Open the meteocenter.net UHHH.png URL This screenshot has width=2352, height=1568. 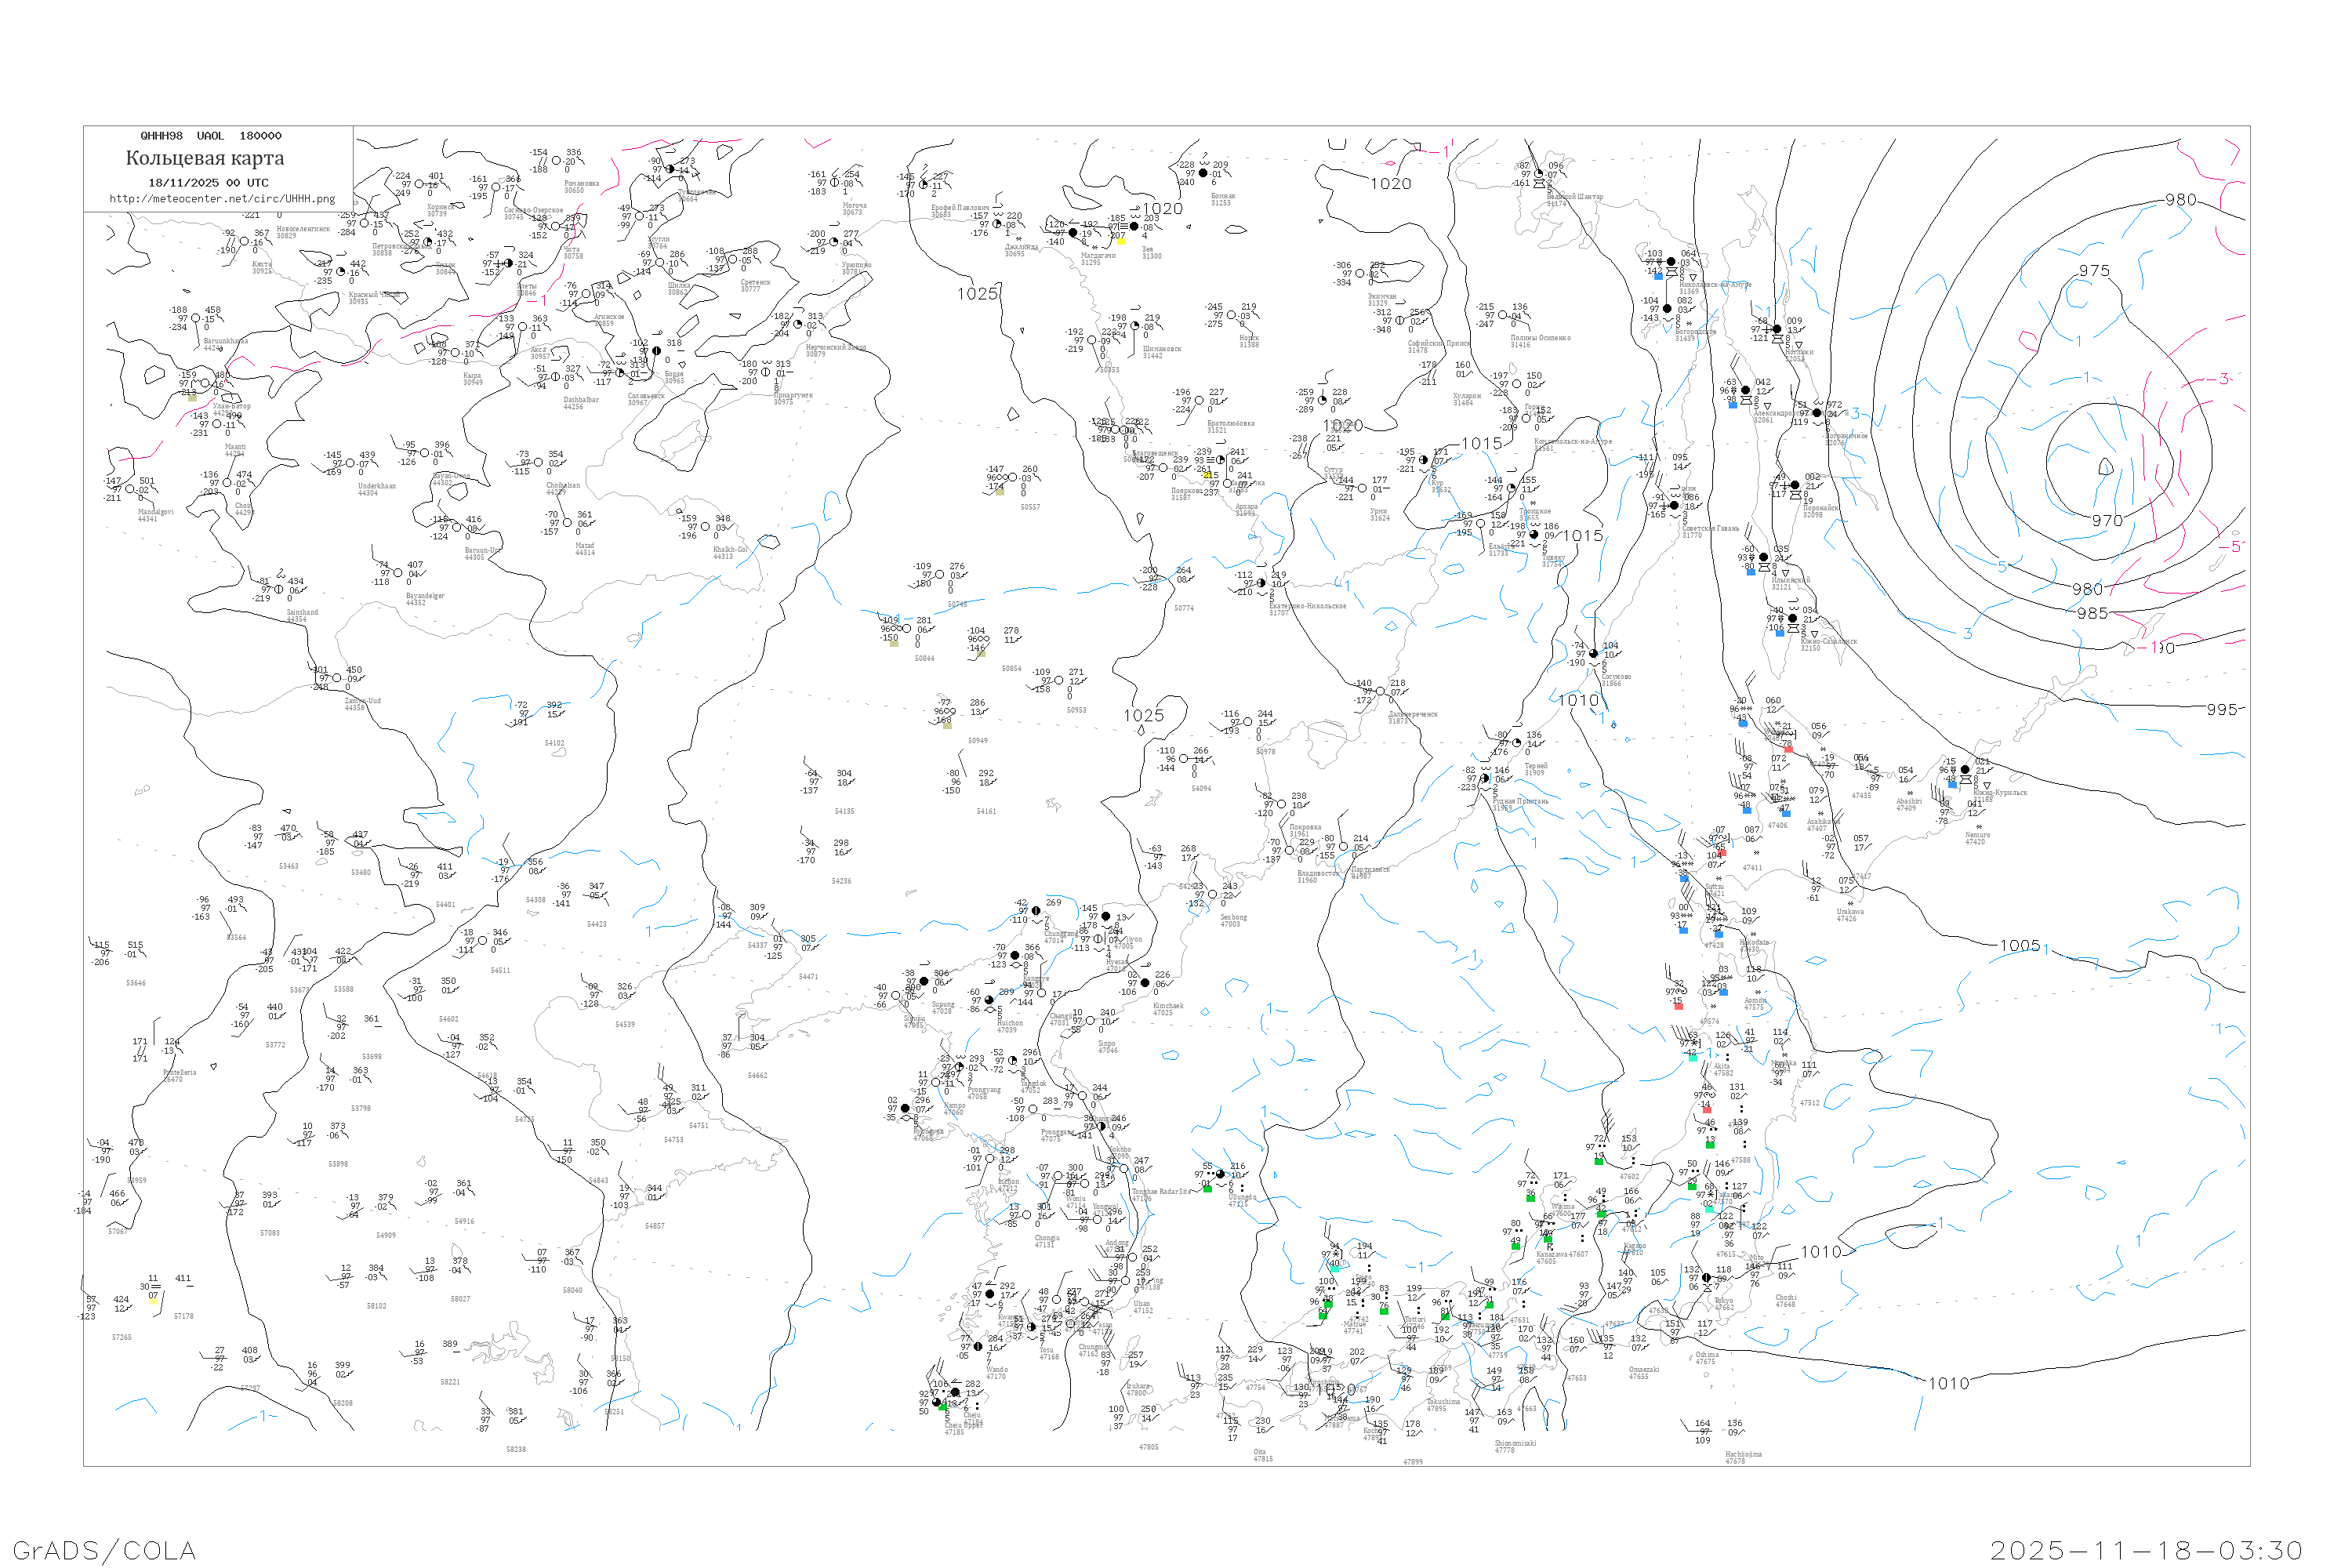pos(222,199)
